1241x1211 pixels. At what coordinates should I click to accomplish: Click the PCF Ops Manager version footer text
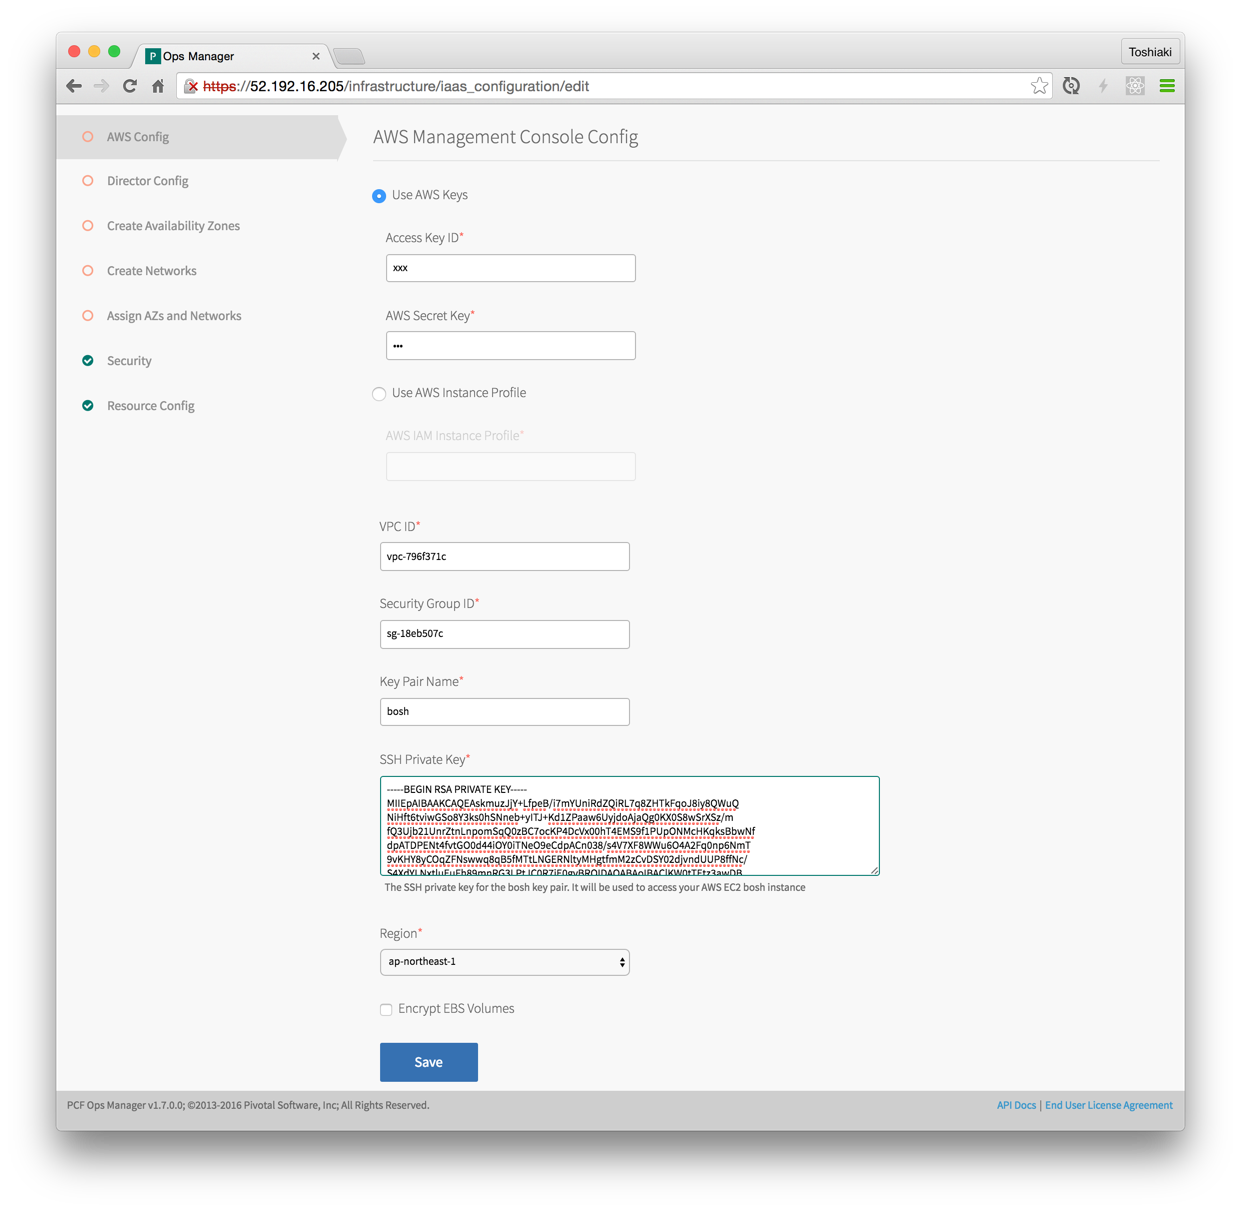(248, 1105)
